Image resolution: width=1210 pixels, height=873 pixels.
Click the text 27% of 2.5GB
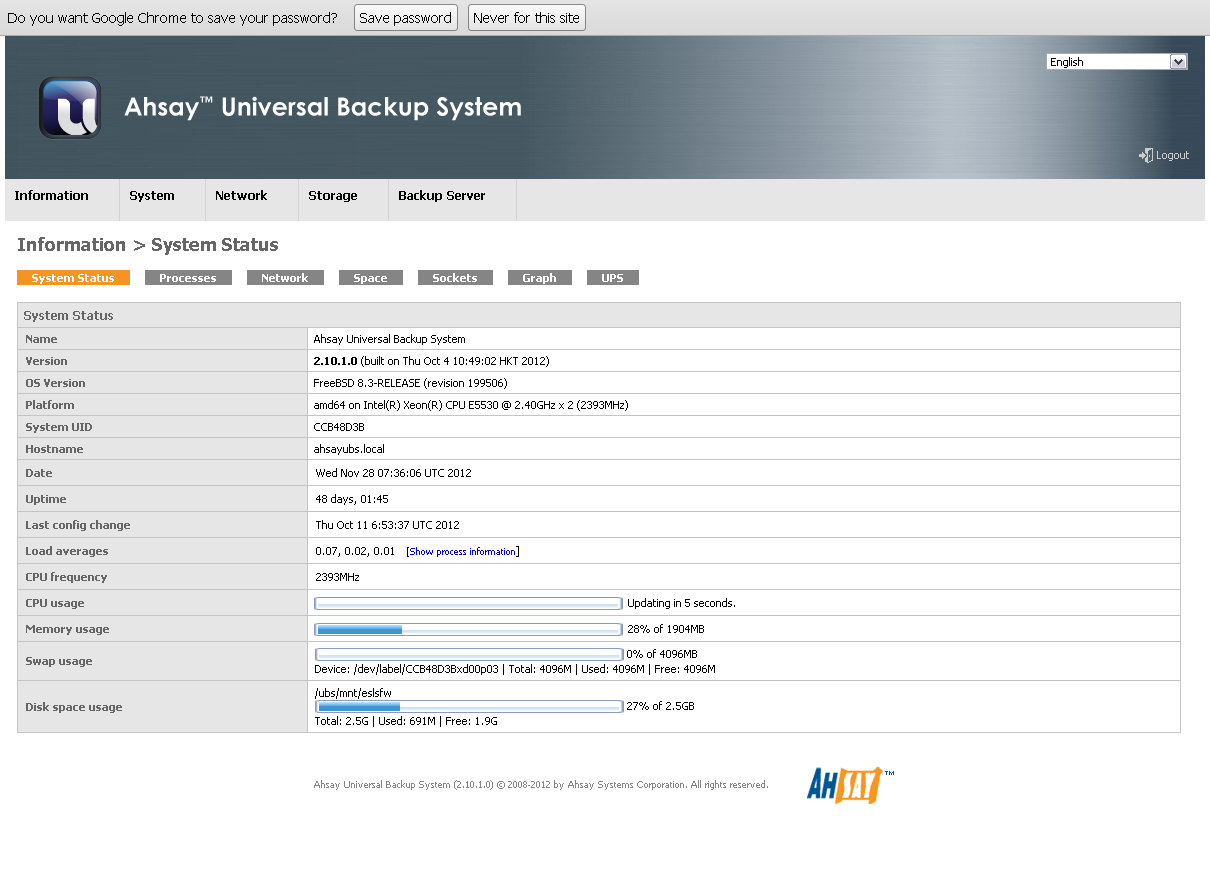click(660, 706)
